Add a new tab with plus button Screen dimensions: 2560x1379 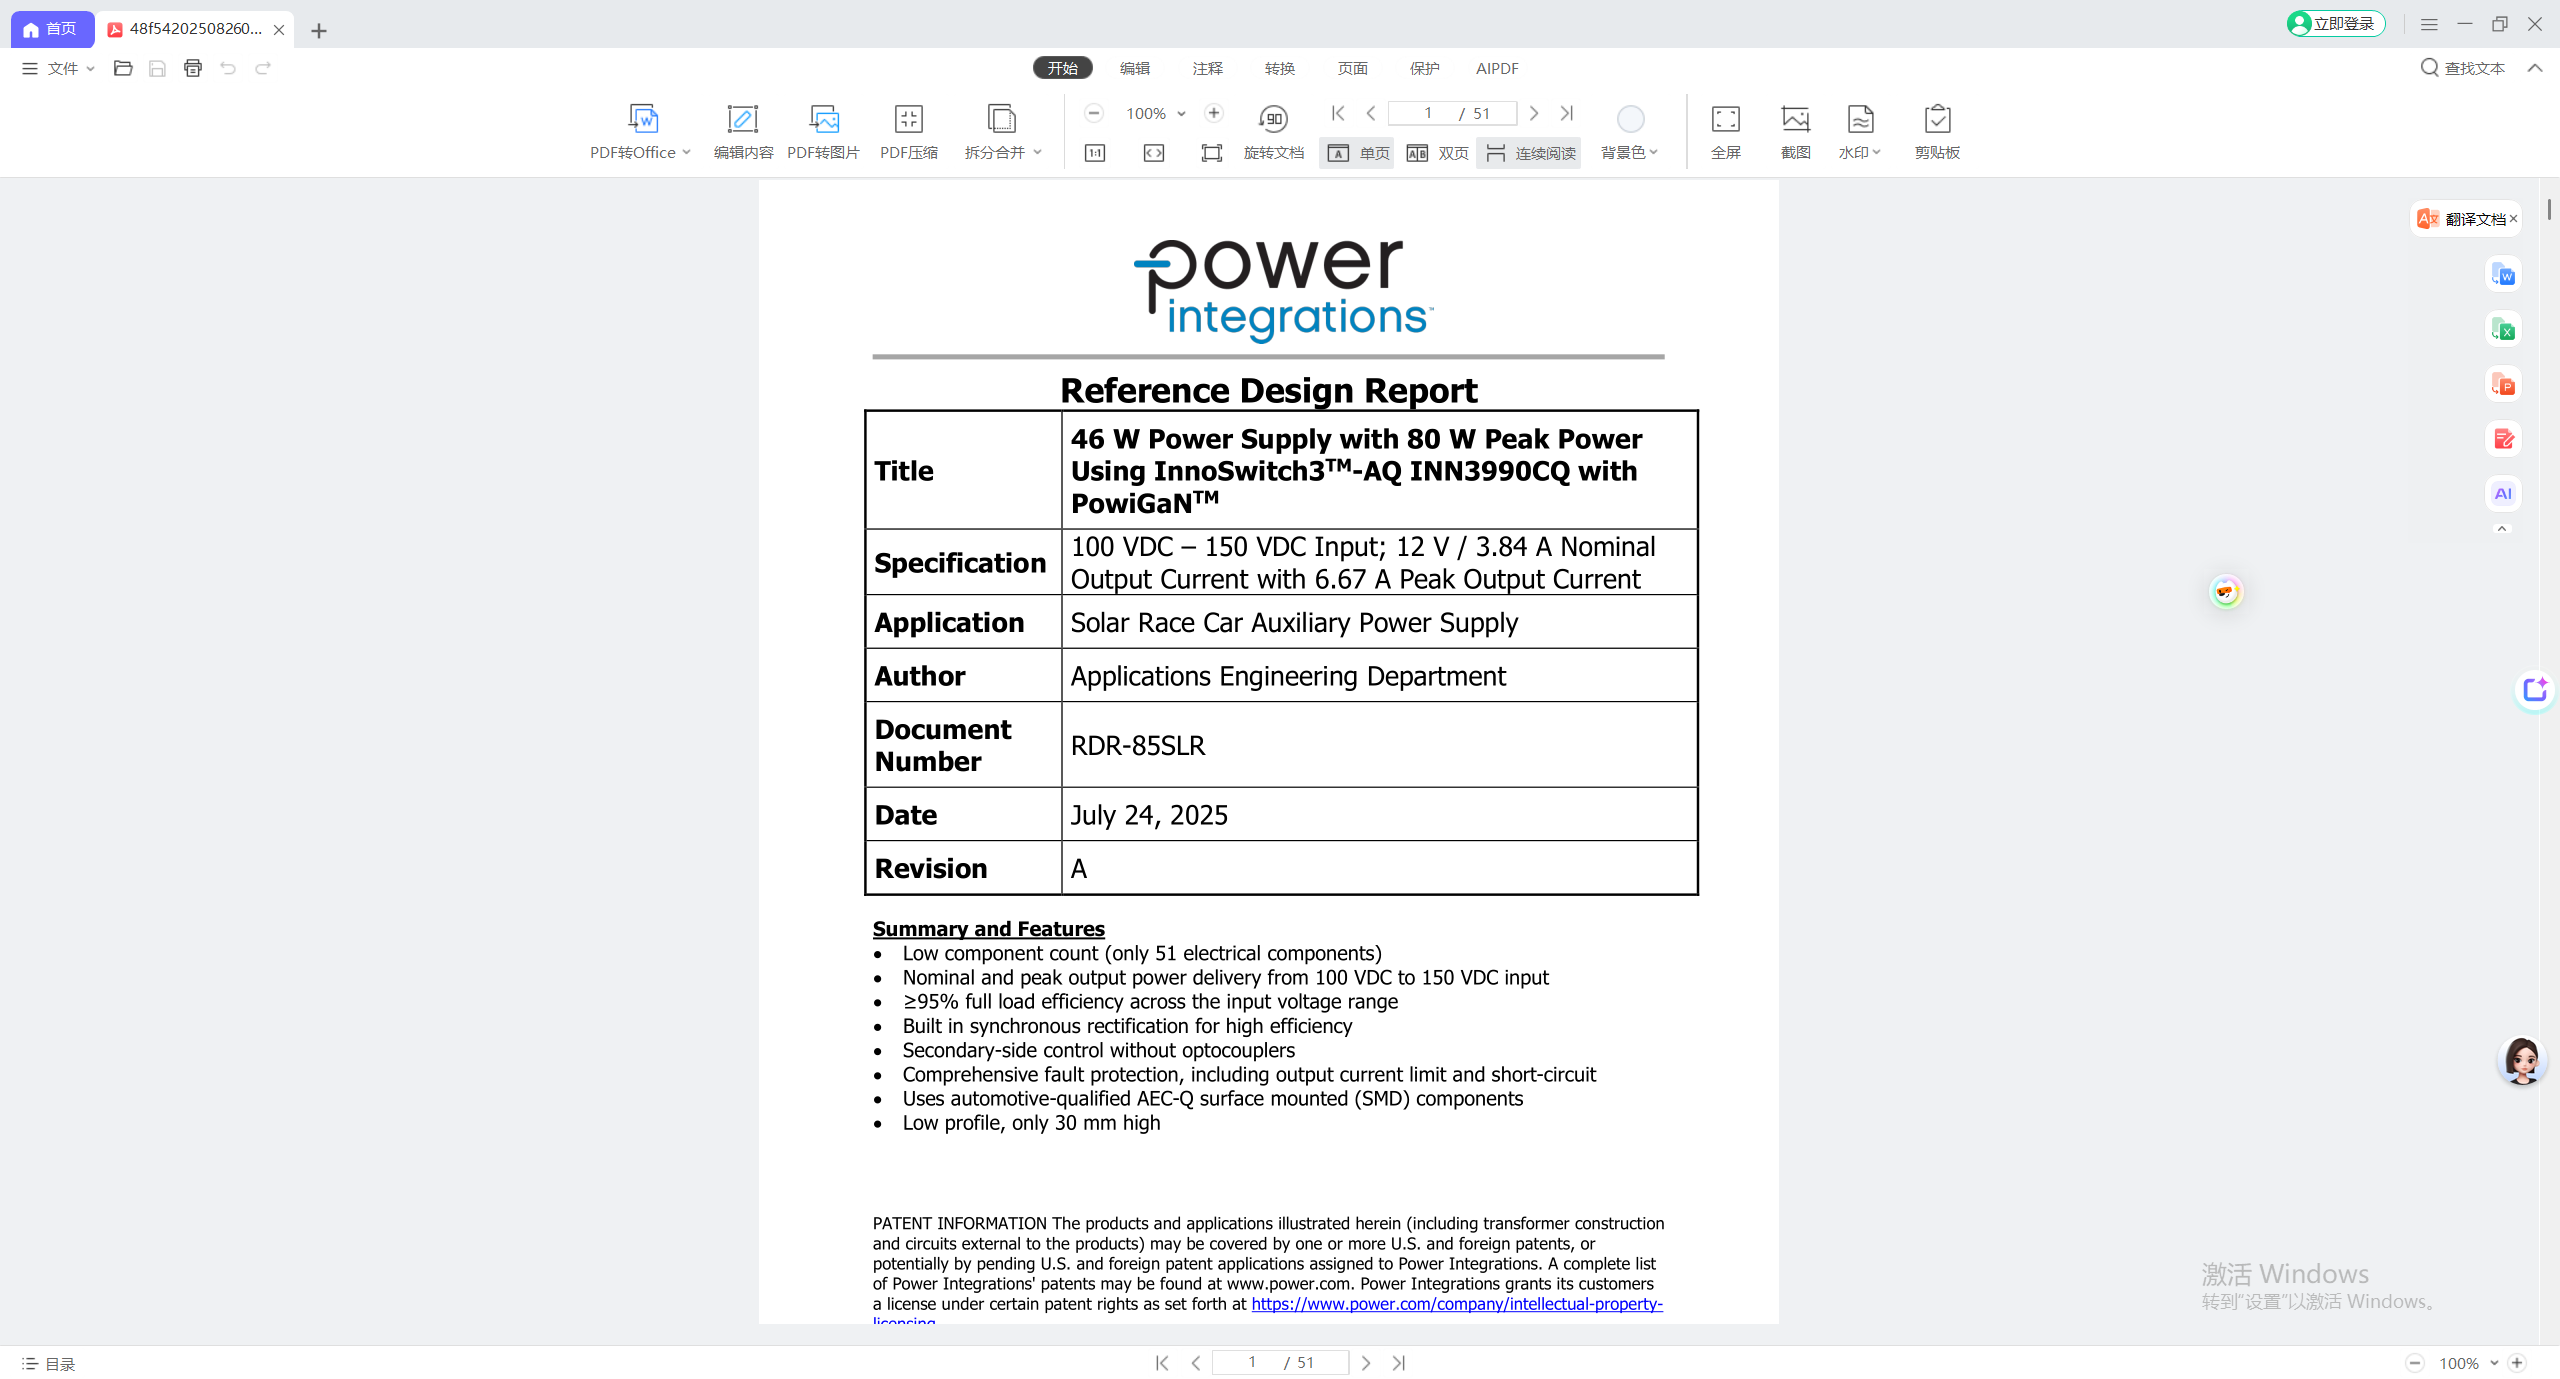(x=319, y=31)
